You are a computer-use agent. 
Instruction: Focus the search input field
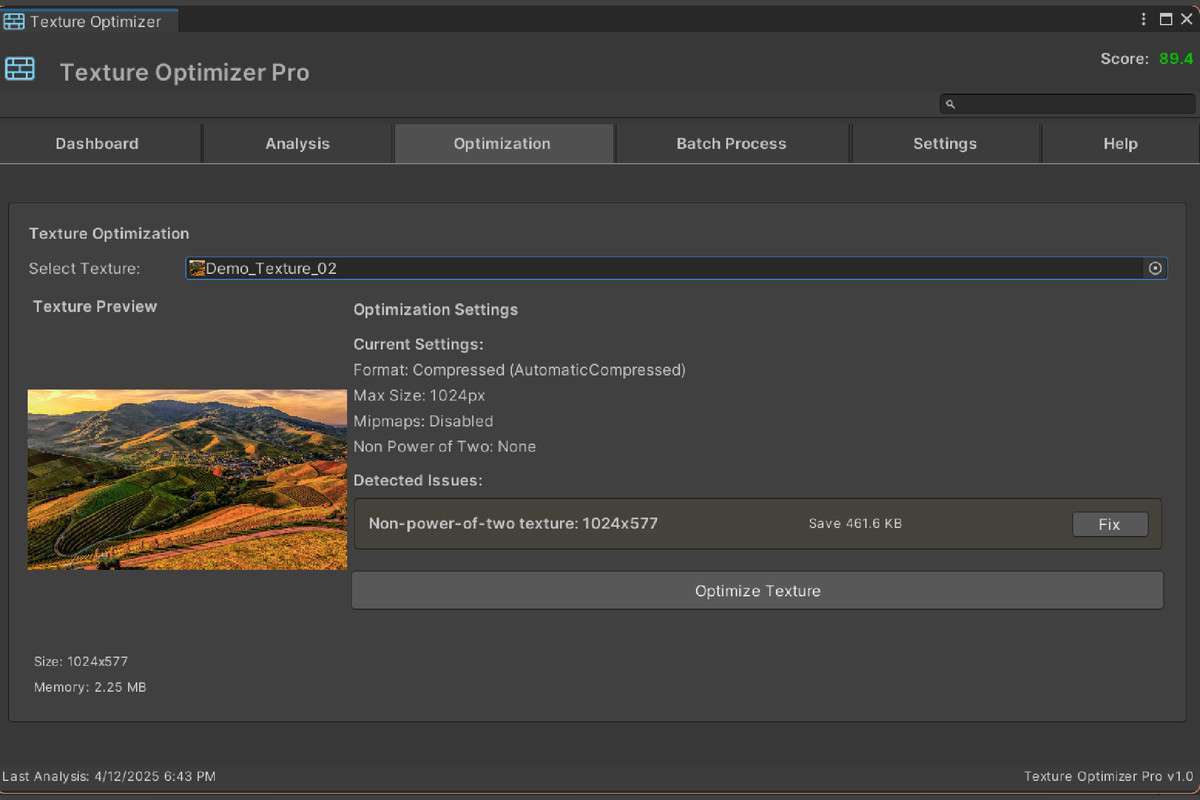pos(1067,104)
